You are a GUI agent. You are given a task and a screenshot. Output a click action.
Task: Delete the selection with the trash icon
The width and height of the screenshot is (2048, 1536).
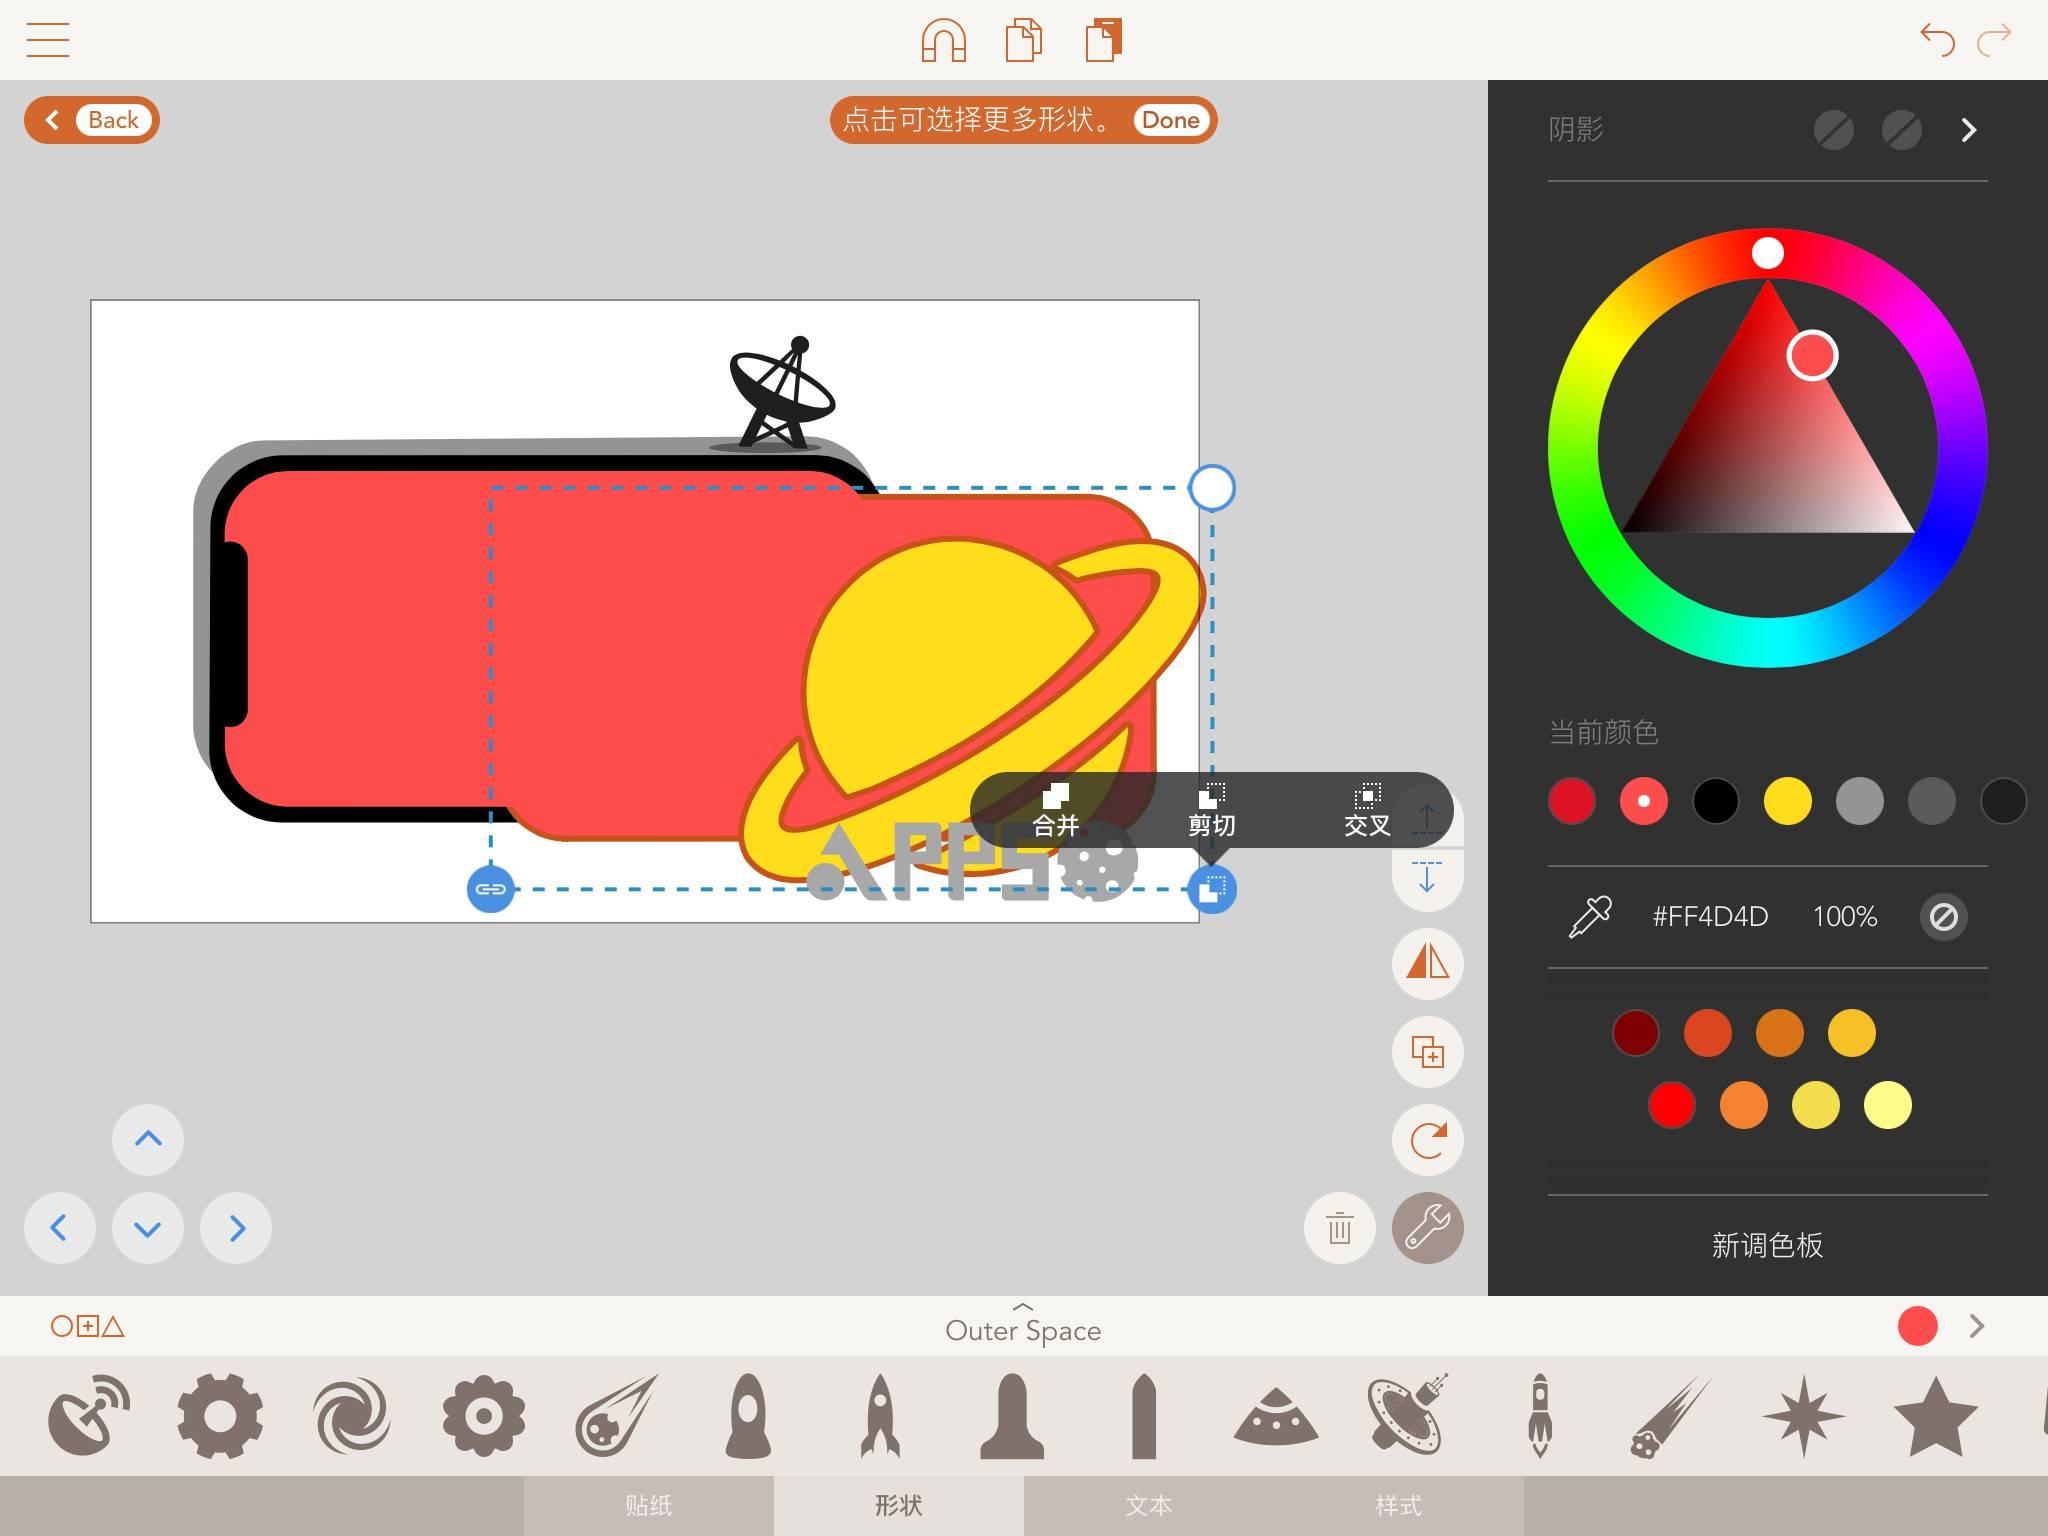(x=1339, y=1228)
